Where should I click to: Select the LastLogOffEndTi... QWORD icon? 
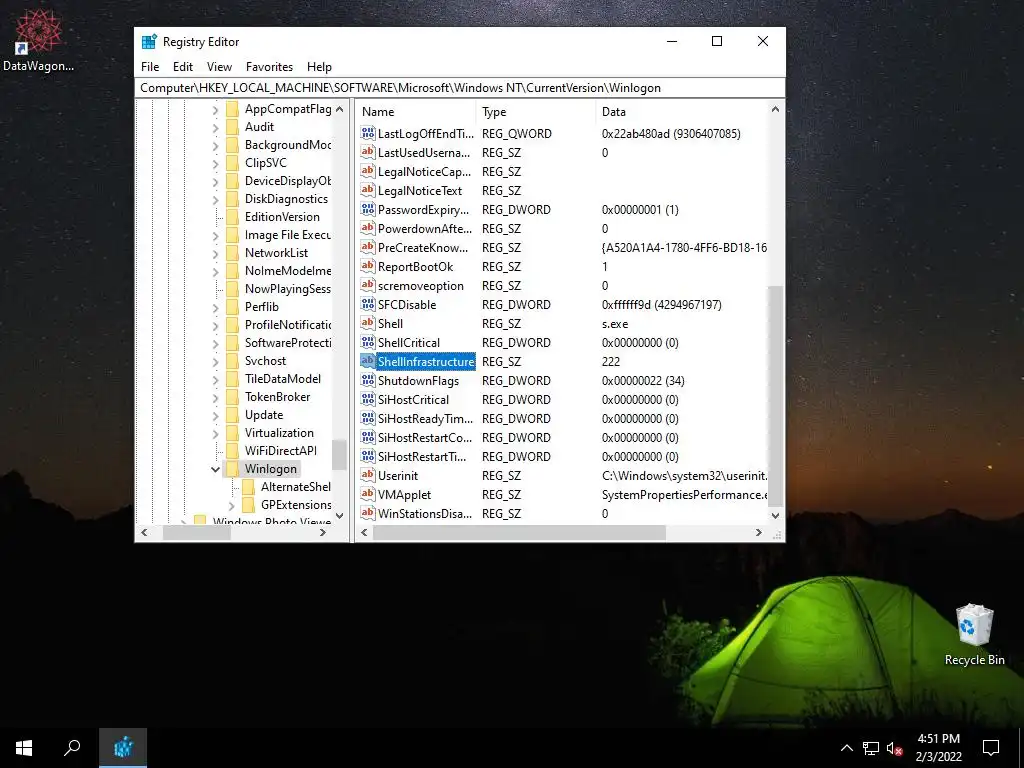(368, 133)
